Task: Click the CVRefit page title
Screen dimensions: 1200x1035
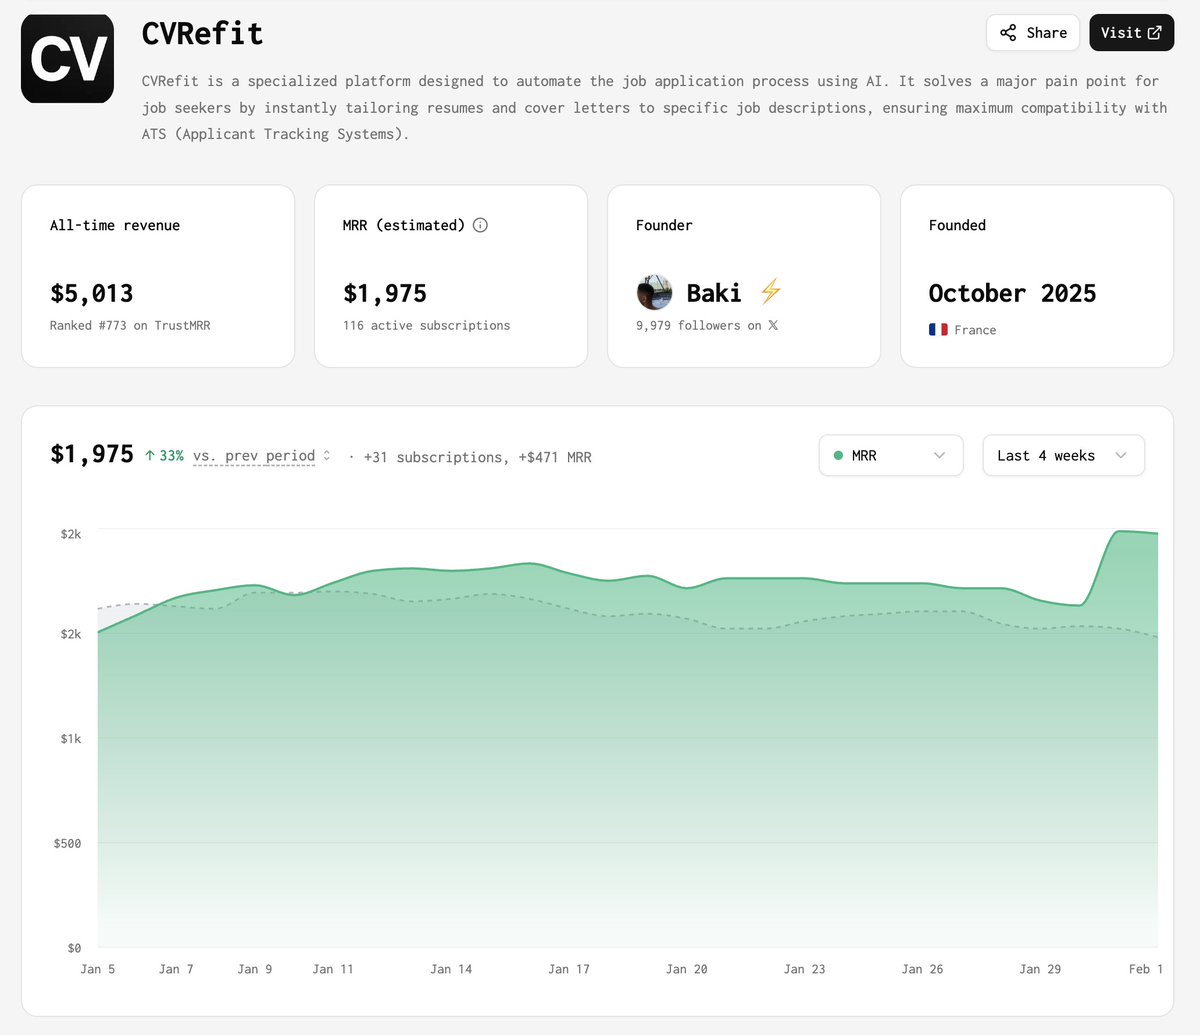Action: tap(203, 33)
